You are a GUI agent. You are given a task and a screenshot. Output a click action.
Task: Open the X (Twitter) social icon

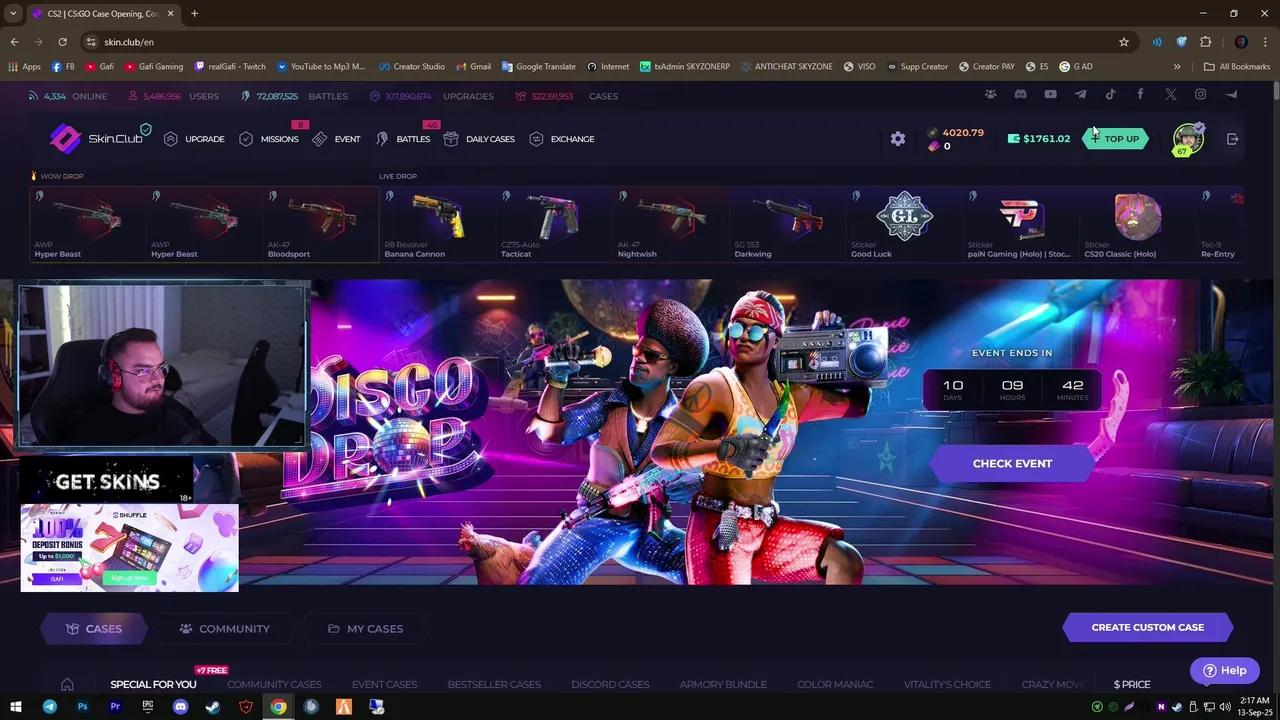(x=1170, y=95)
